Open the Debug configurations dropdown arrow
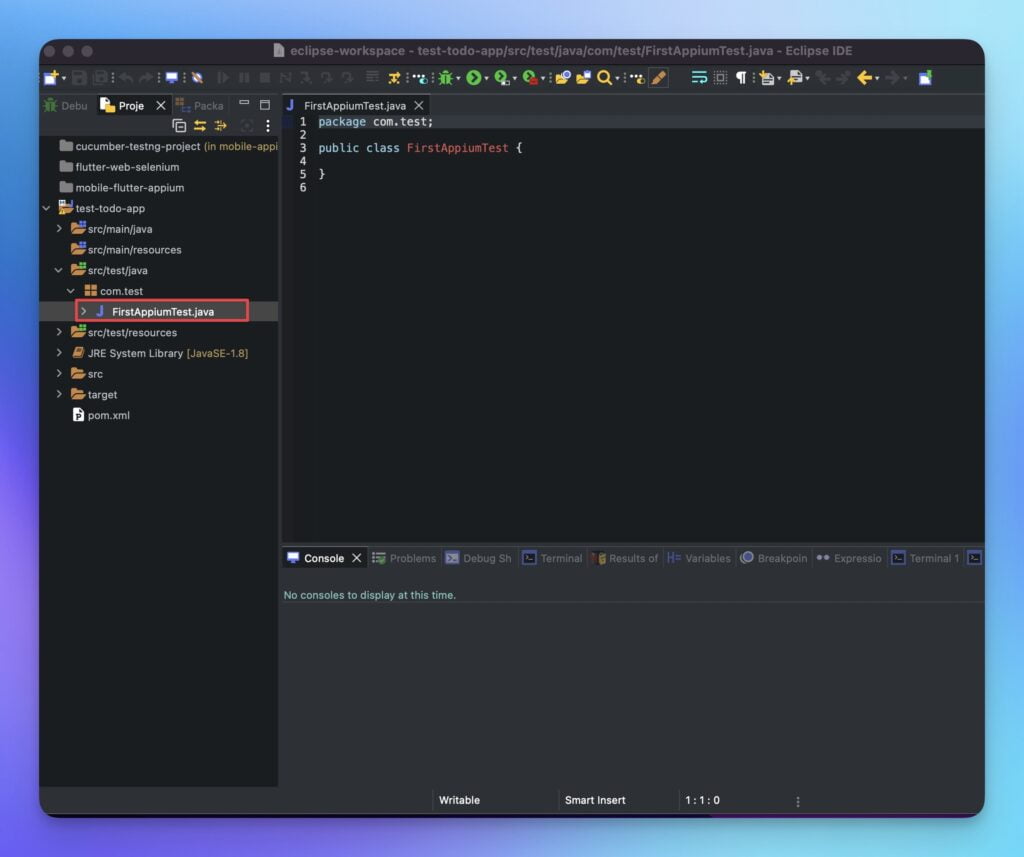 458,78
